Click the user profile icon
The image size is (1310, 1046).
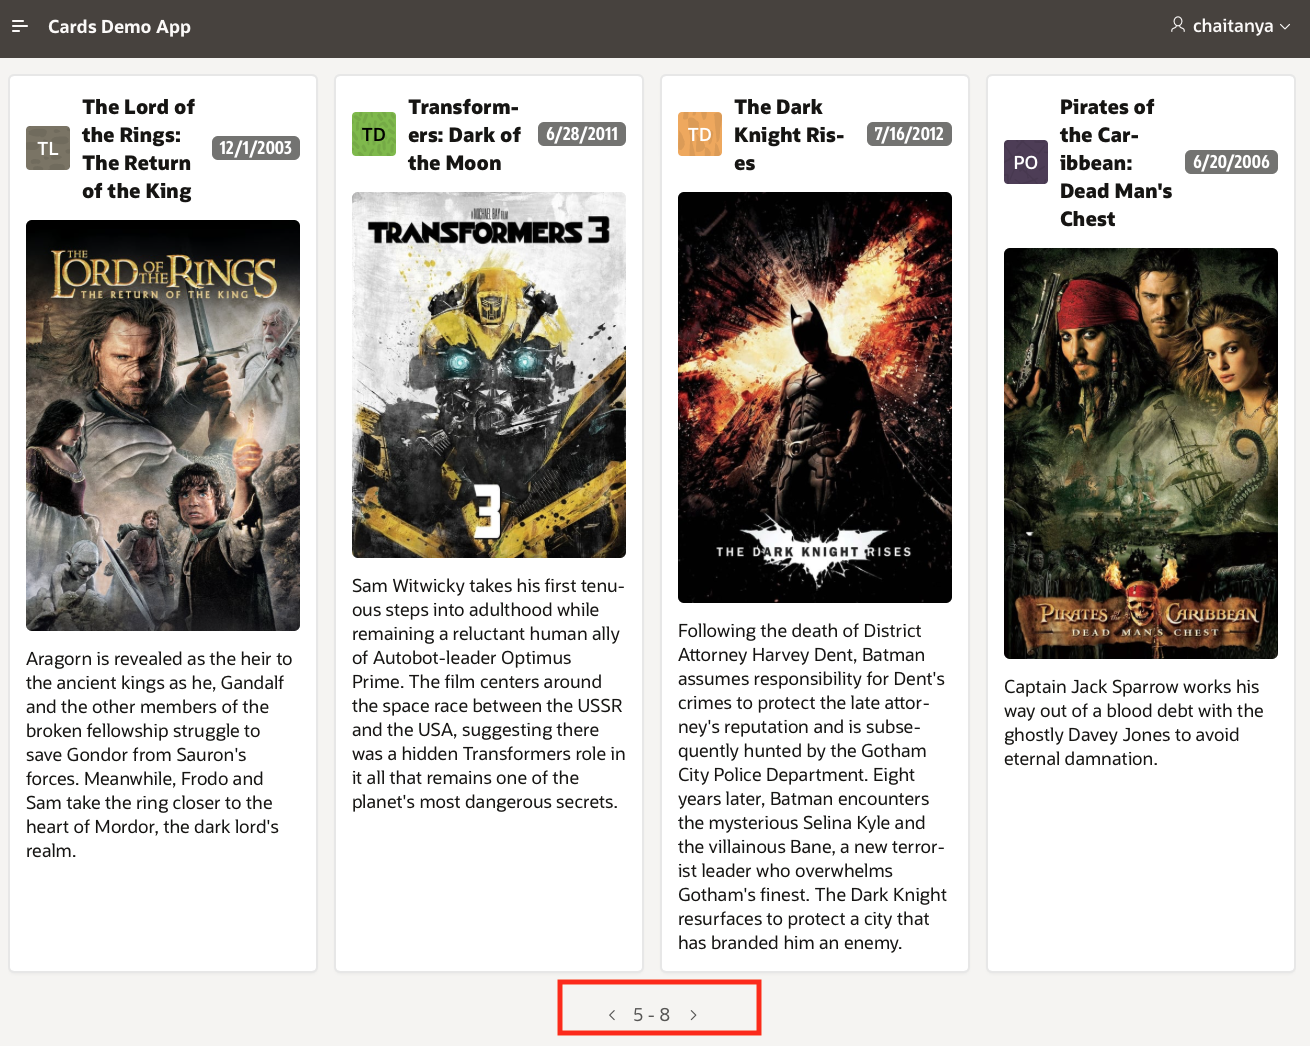(1178, 25)
